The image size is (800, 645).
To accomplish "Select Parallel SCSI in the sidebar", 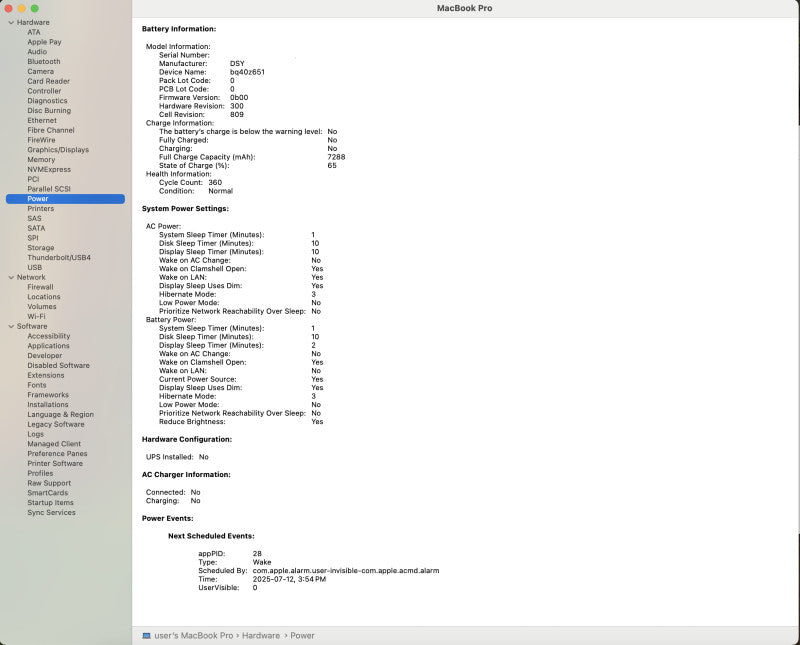I will click(49, 189).
